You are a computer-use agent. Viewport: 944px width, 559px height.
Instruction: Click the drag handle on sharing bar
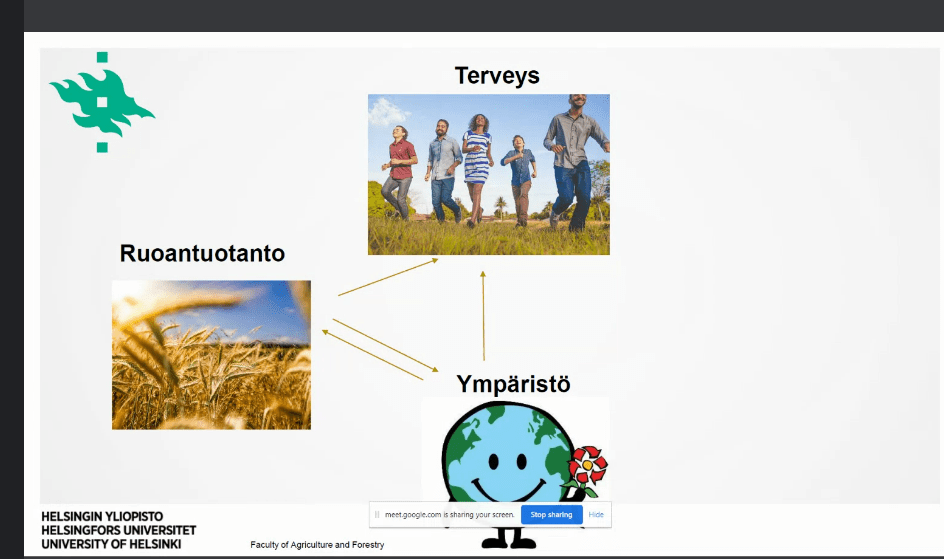pyautogui.click(x=377, y=515)
